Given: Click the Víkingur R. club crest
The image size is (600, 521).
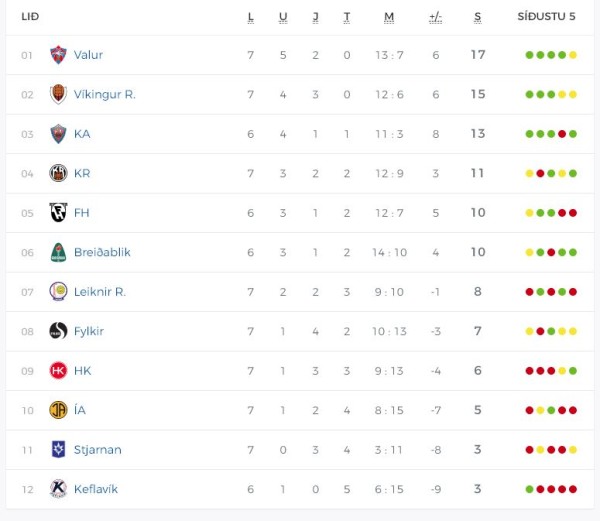Looking at the screenshot, I should click(58, 94).
